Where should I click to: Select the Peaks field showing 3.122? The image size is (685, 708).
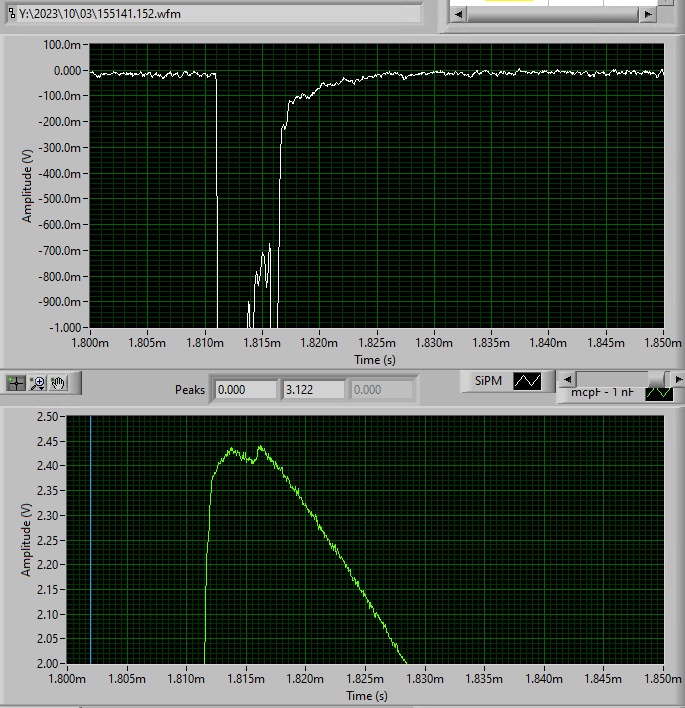(314, 390)
